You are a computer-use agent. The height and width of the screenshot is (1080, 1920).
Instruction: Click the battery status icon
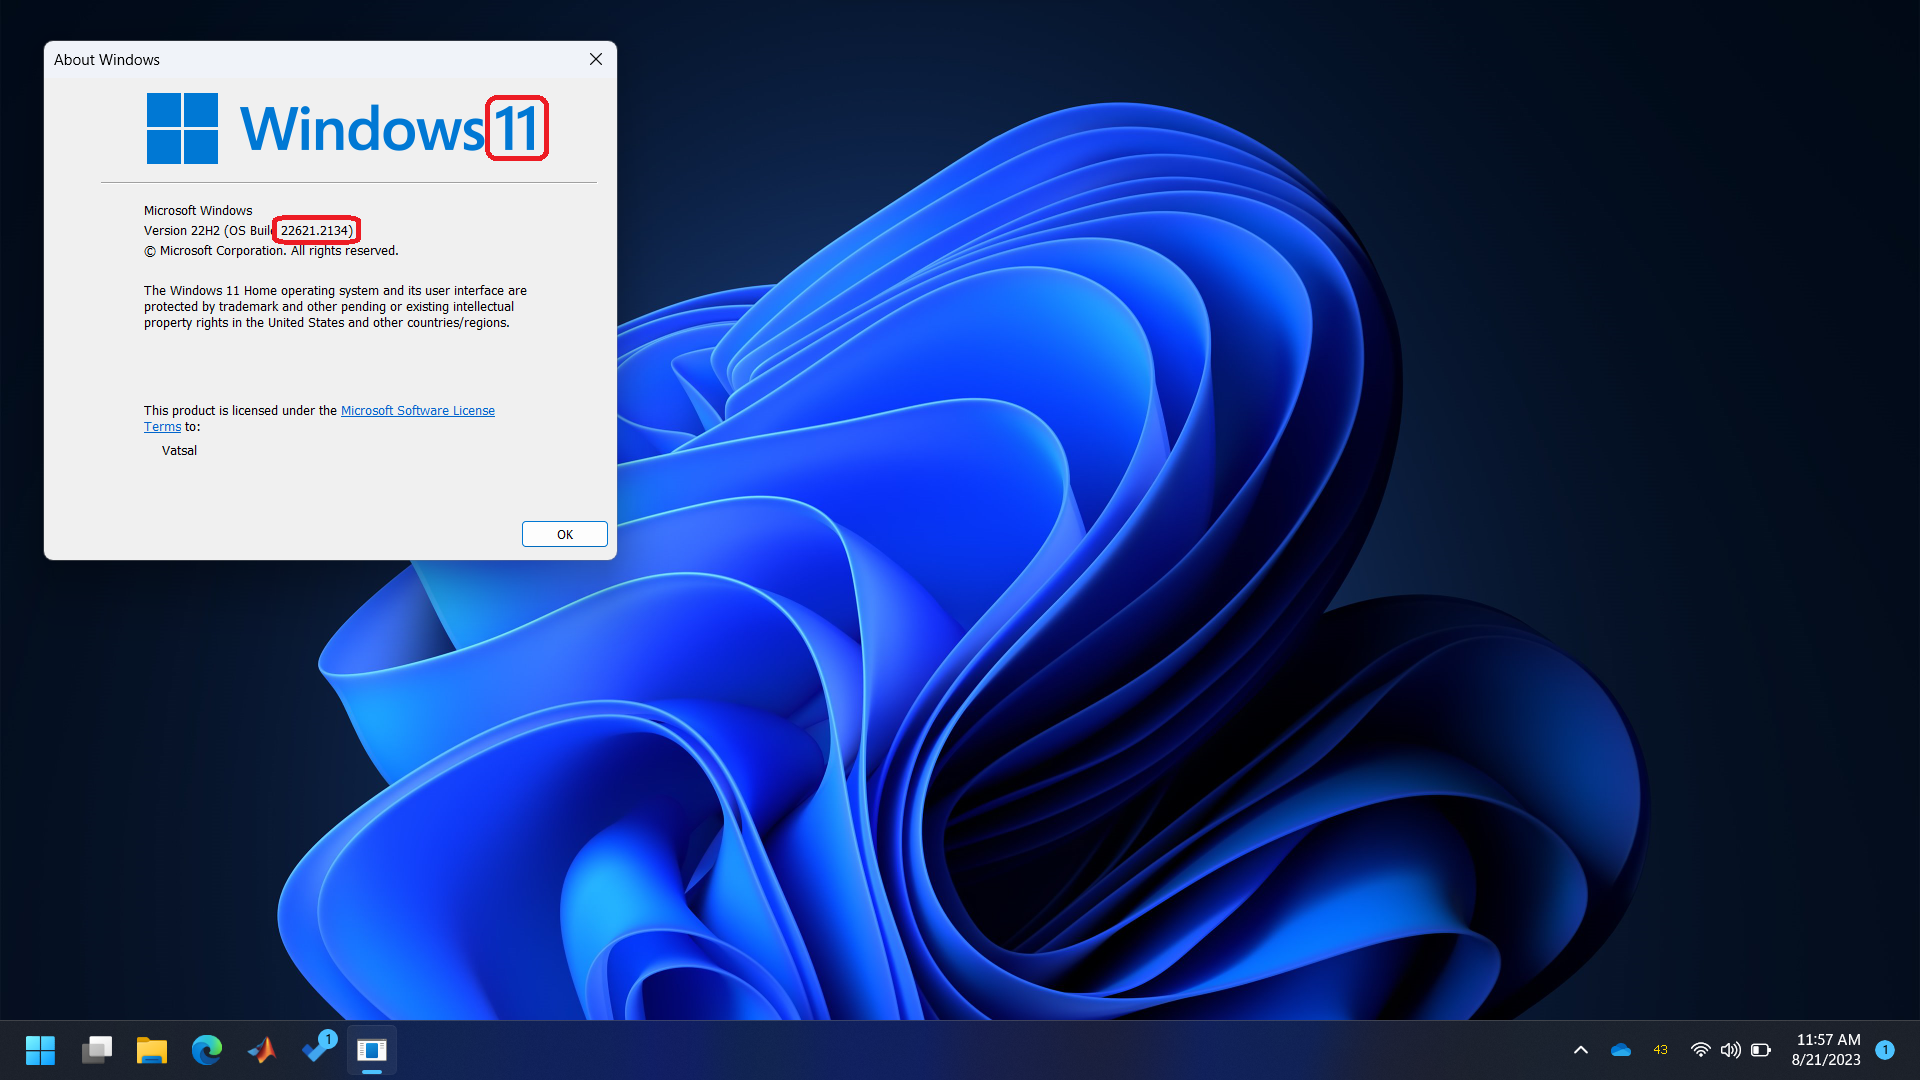(x=1761, y=1050)
